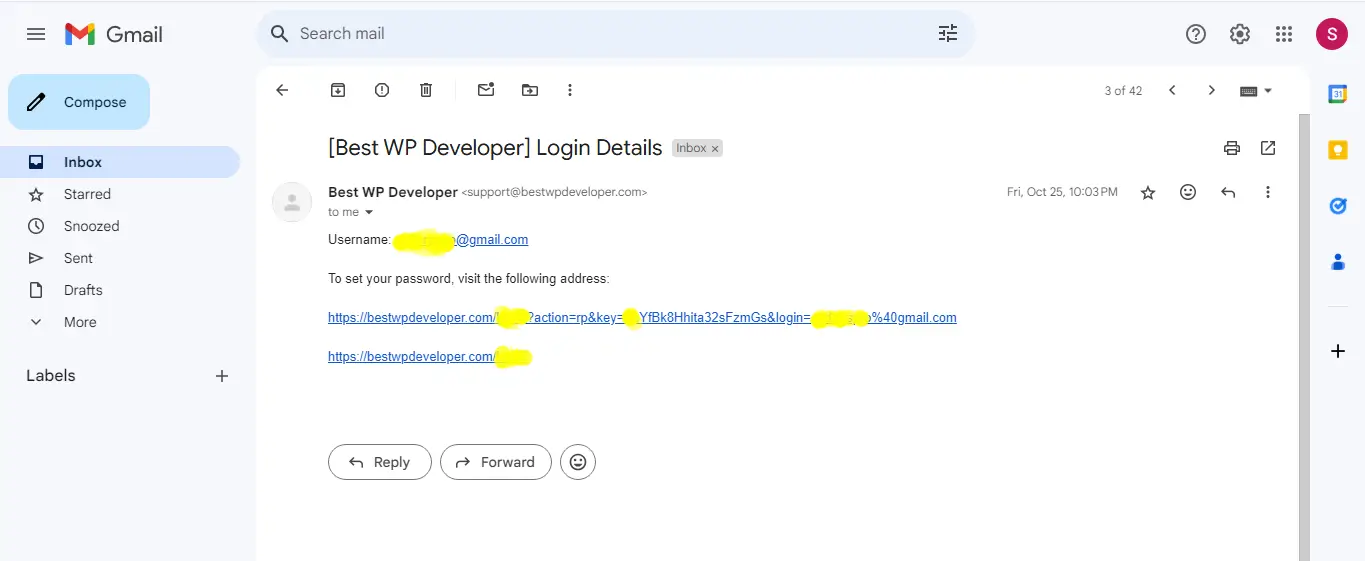Report this email as spam
The height and width of the screenshot is (561, 1365).
click(x=382, y=90)
